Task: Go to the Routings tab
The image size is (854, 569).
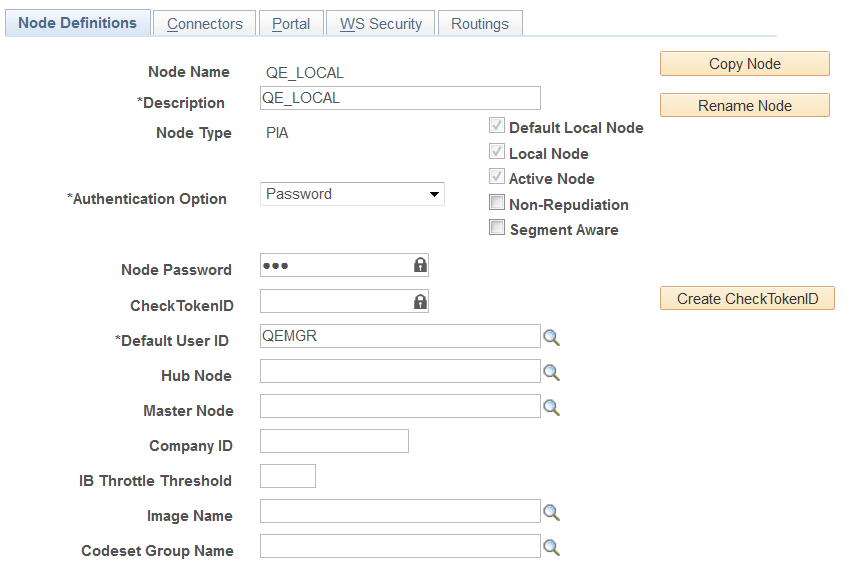Action: [480, 24]
